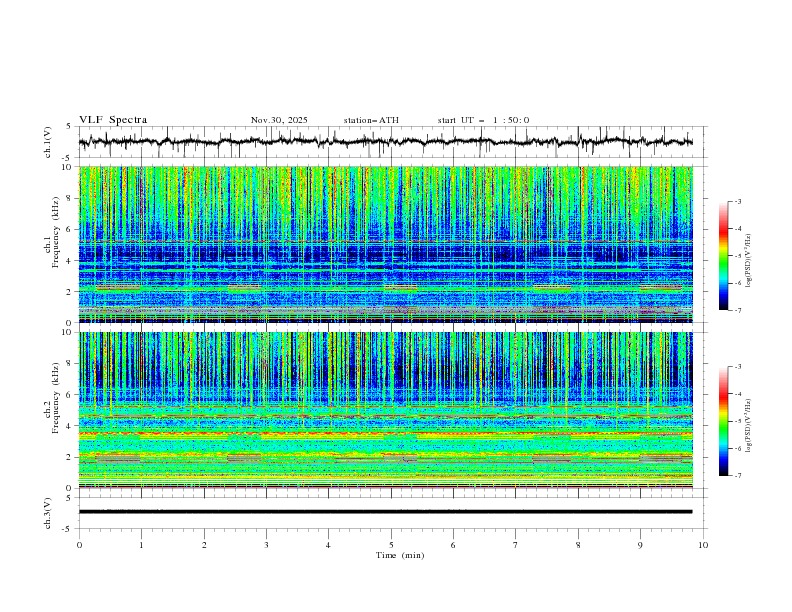Click the 4 kHz tick of ch.2 spectrogram
This screenshot has width=792, height=612.
point(68,426)
